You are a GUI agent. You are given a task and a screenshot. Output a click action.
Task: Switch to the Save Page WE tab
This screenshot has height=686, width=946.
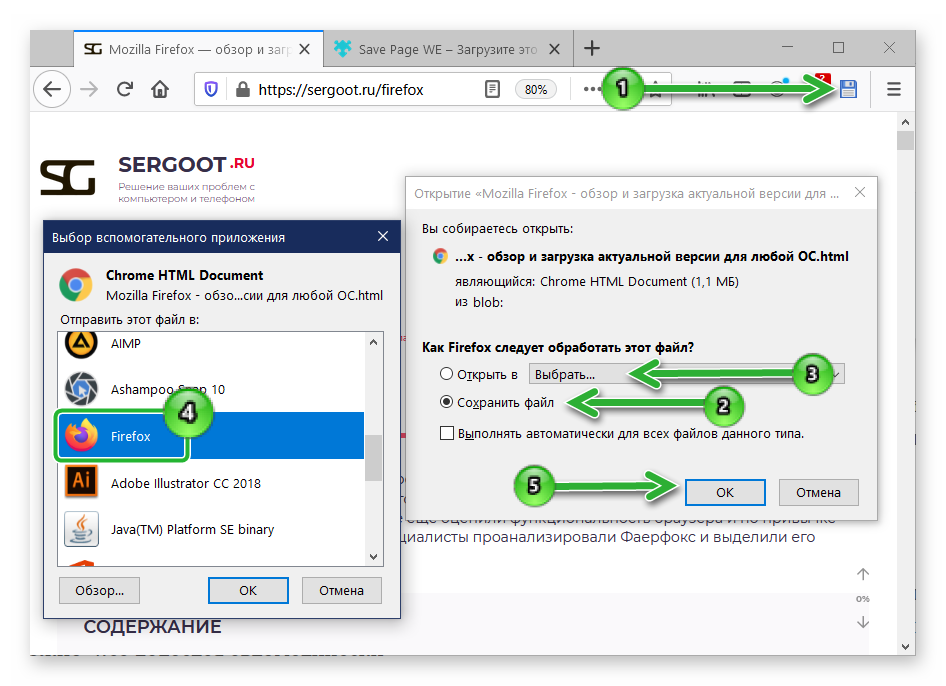(x=447, y=48)
